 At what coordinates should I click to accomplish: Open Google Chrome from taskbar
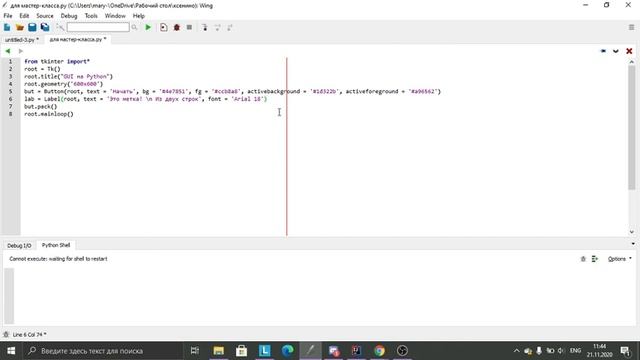coord(380,351)
